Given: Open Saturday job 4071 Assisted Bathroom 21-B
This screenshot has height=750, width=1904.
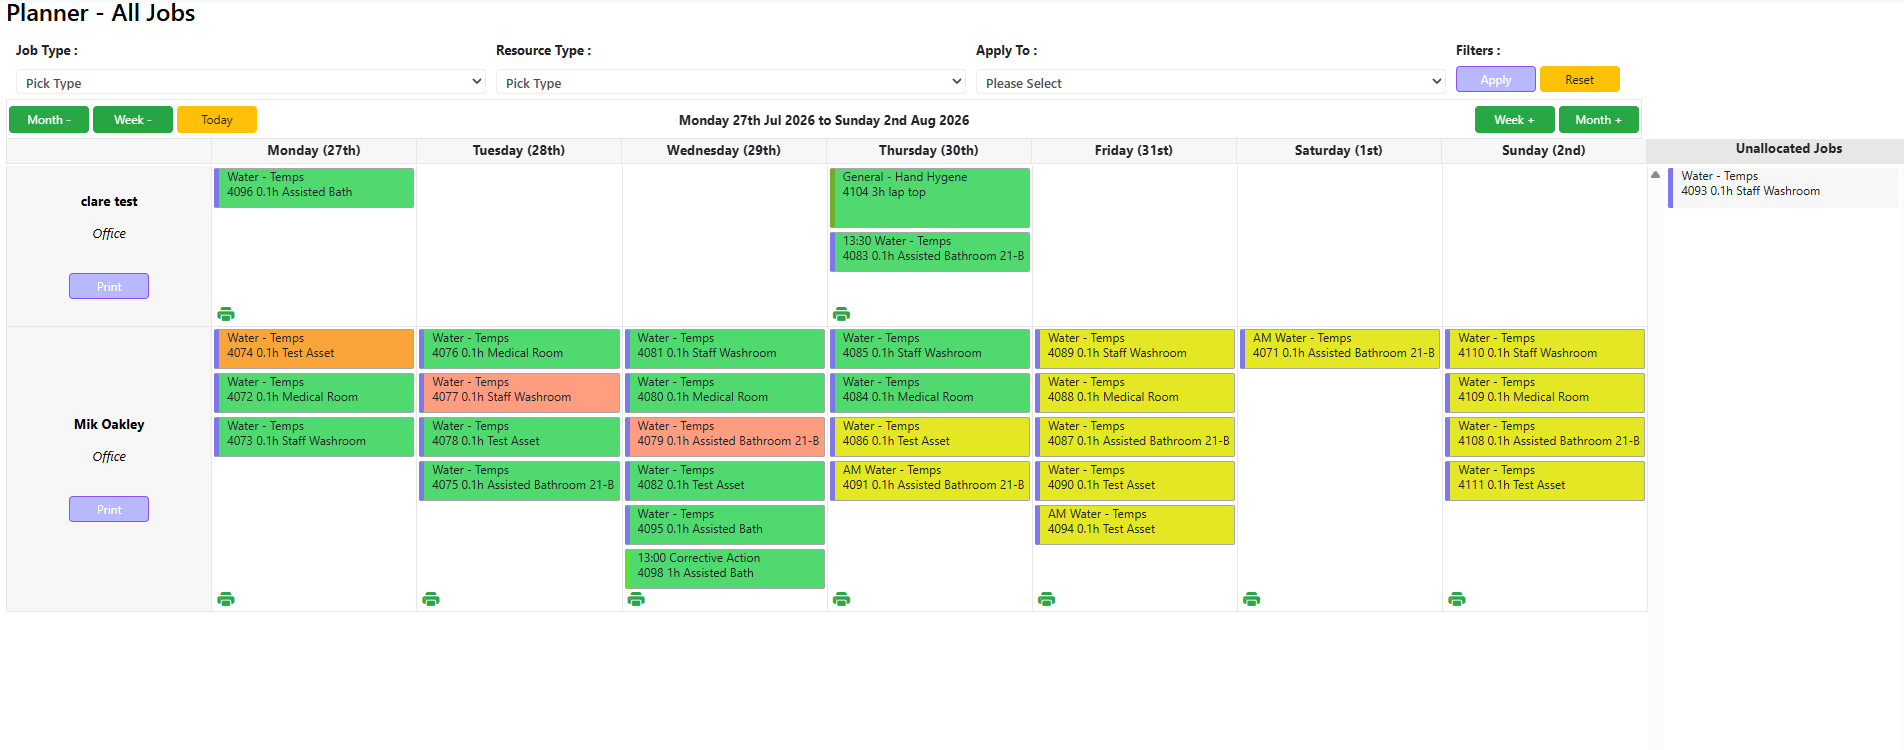Looking at the screenshot, I should (x=1339, y=349).
